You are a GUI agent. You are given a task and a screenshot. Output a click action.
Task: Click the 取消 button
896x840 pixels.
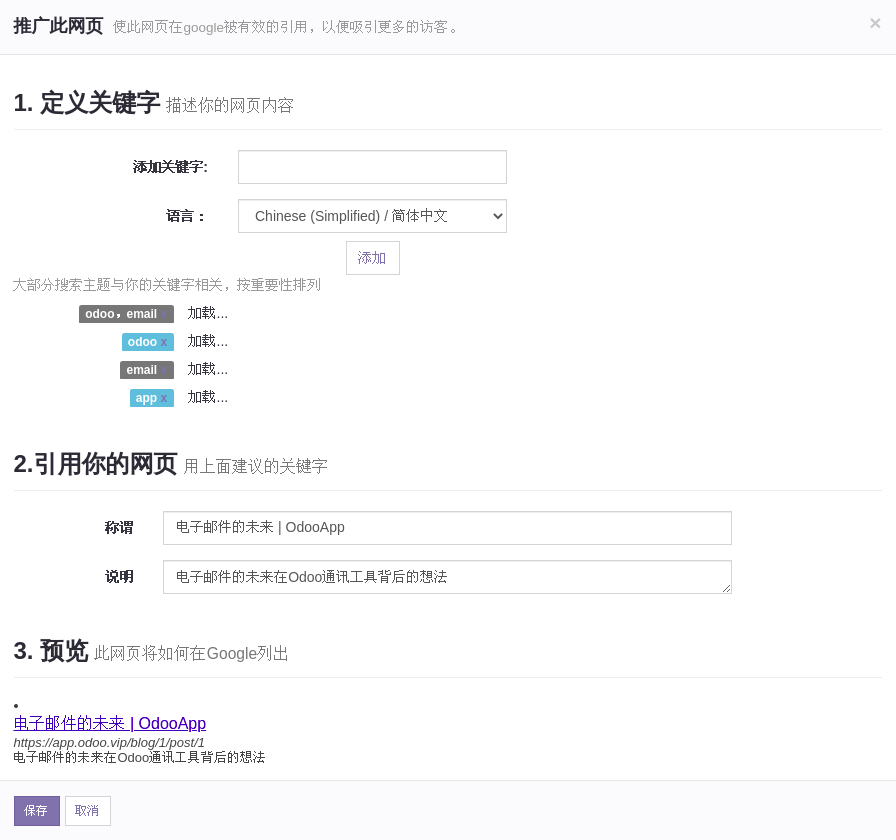[87, 810]
